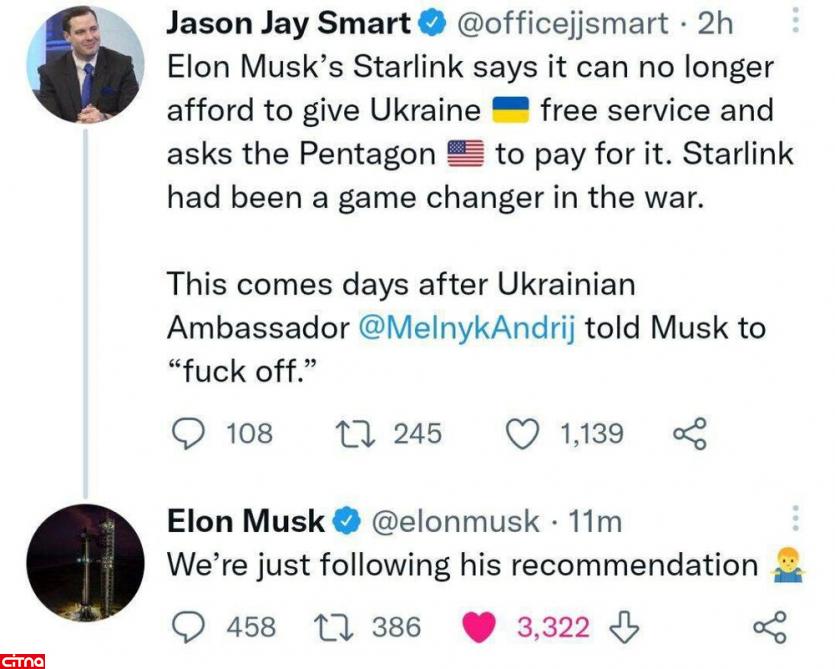Open the 2h timestamp on Jason's tweet
The image size is (835, 669).
pyautogui.click(x=715, y=22)
